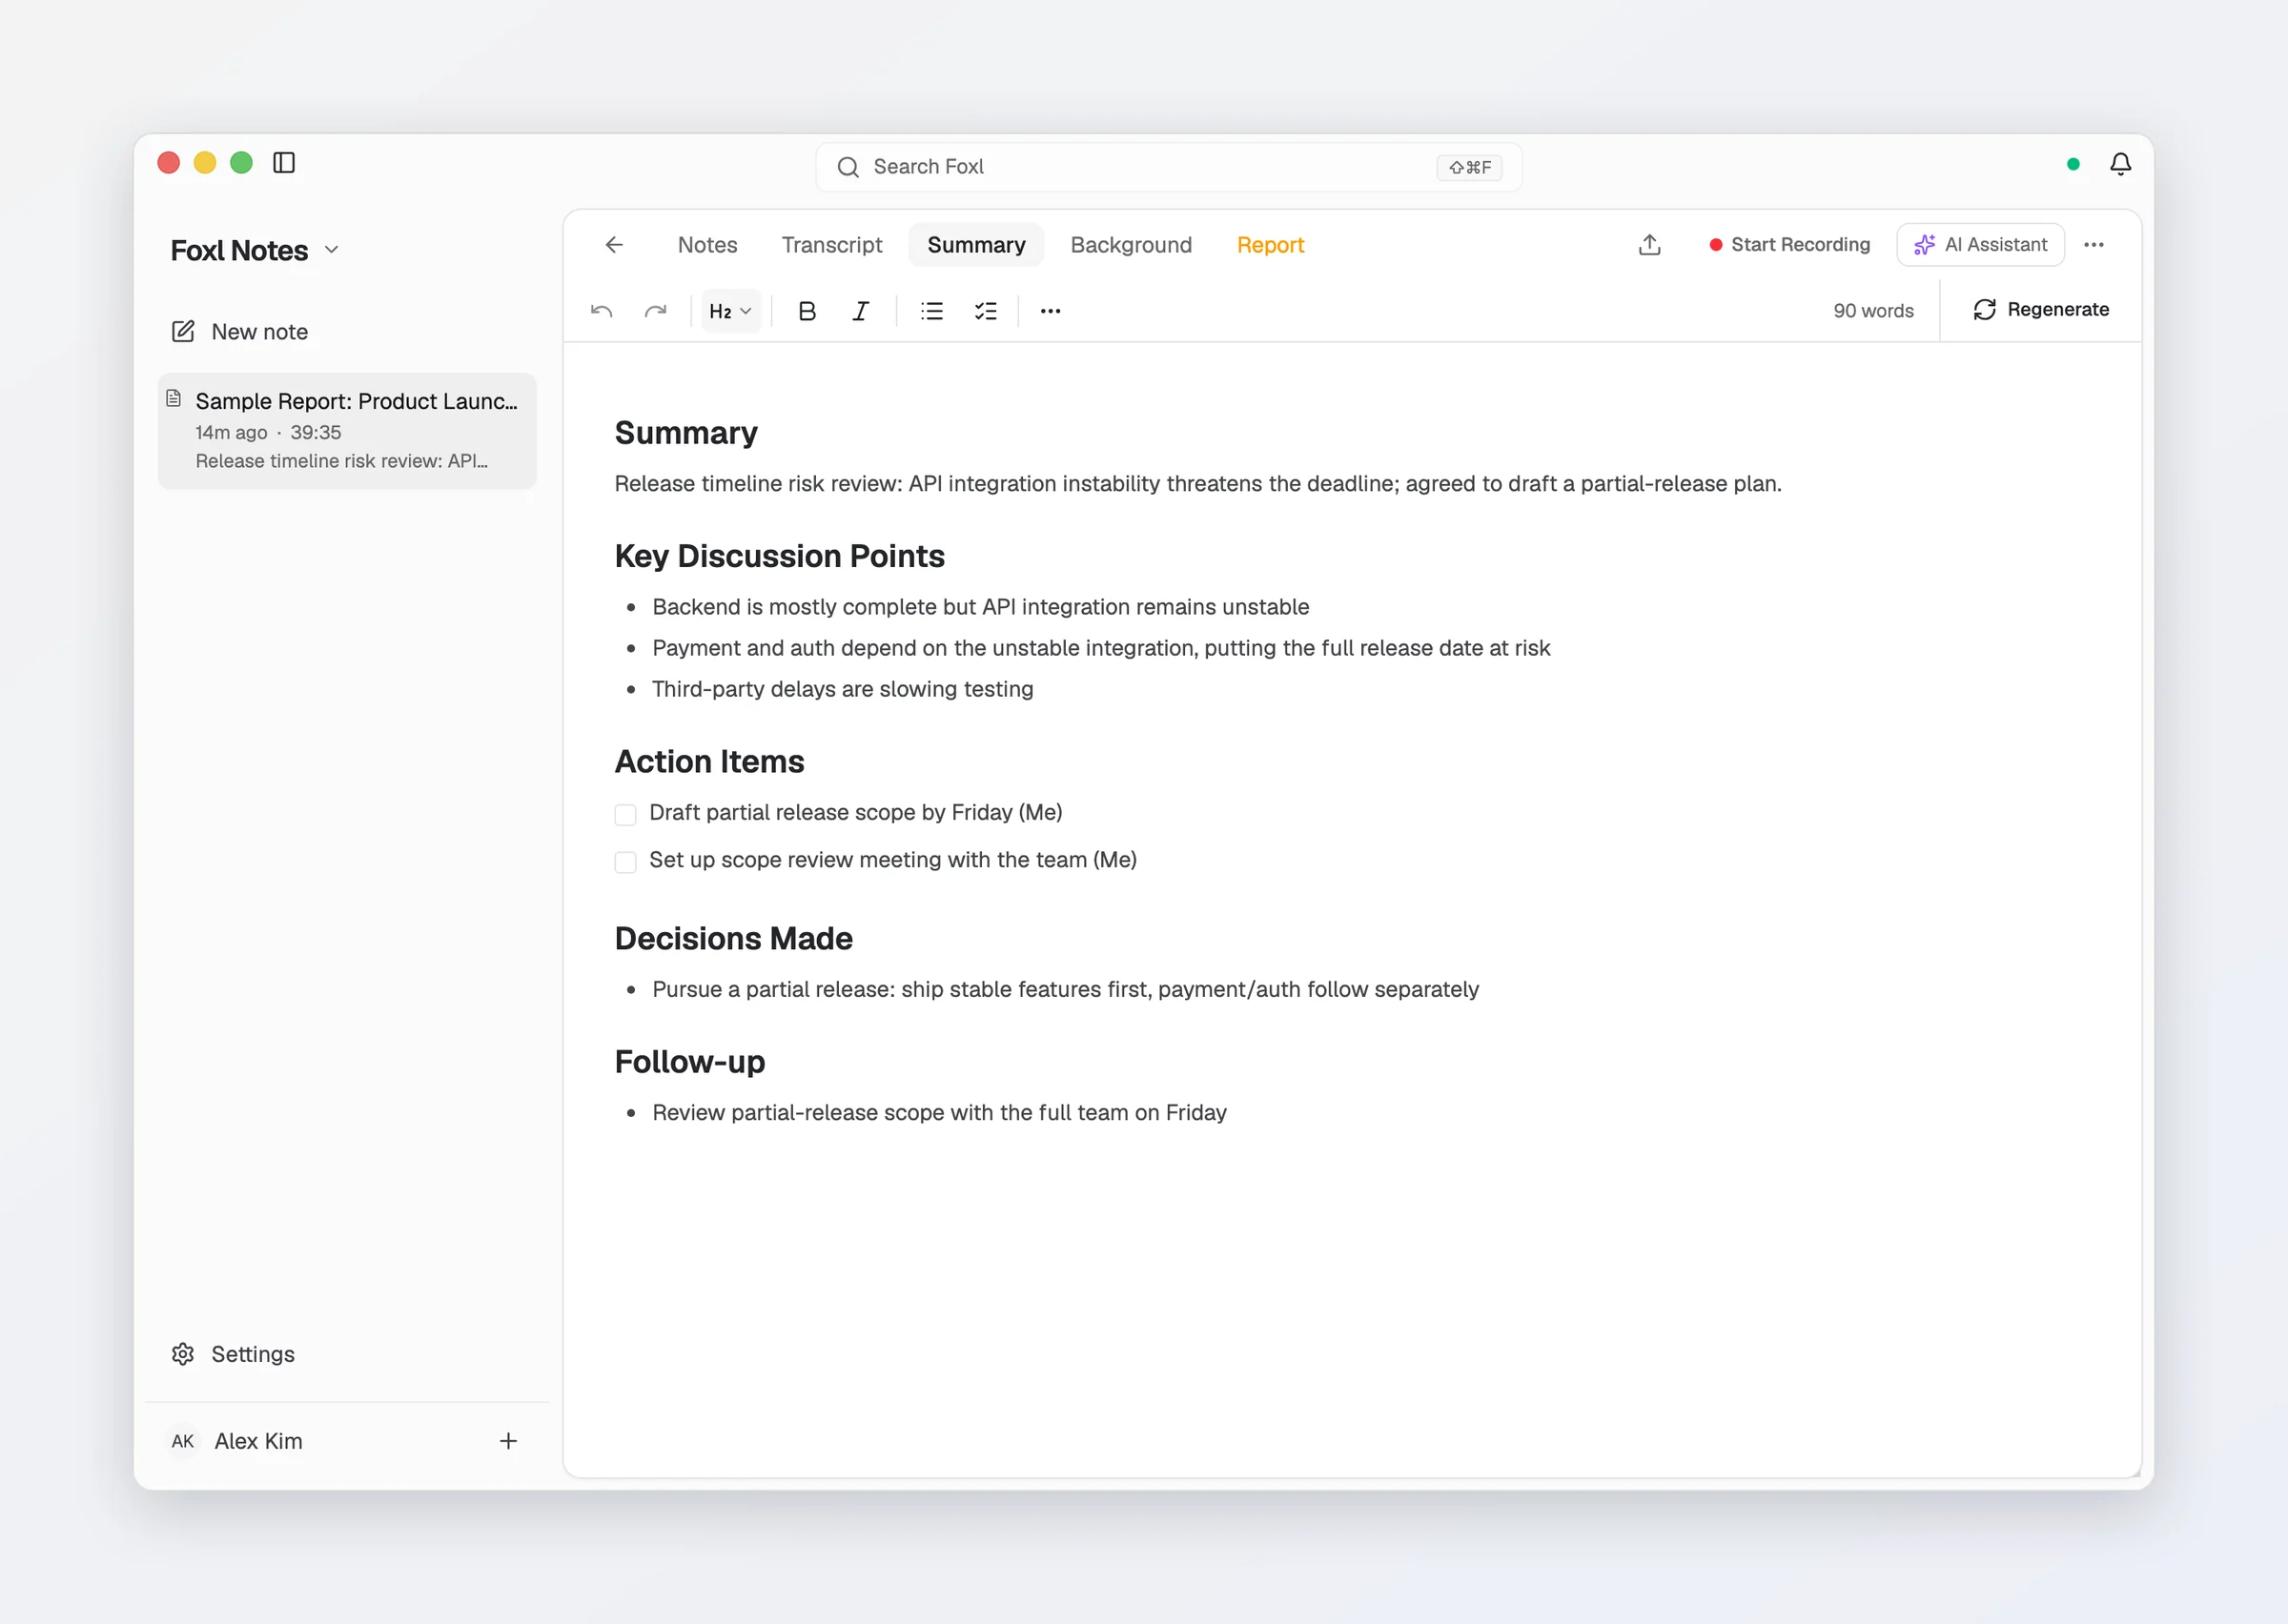Click the '90 words' counter
The image size is (2288, 1624).
(x=1873, y=311)
